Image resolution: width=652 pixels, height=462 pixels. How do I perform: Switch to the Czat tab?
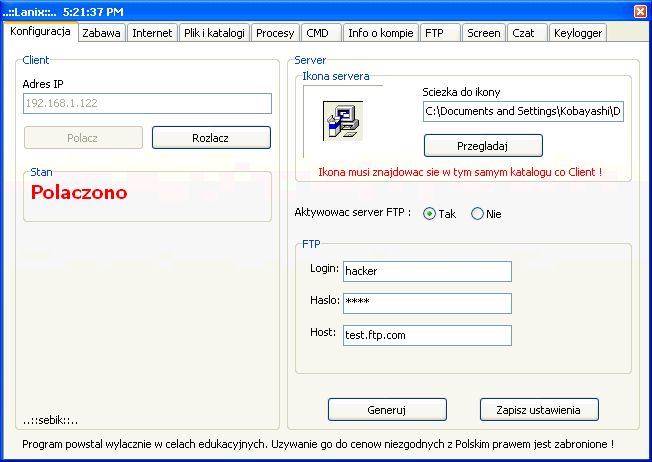pos(523,33)
